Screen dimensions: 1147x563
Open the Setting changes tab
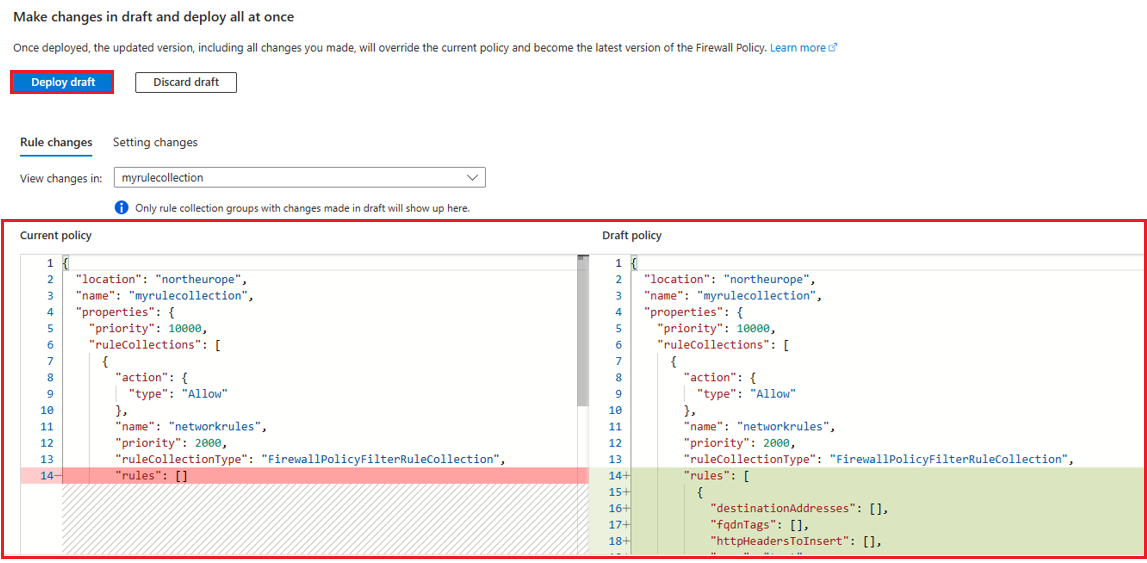(155, 143)
